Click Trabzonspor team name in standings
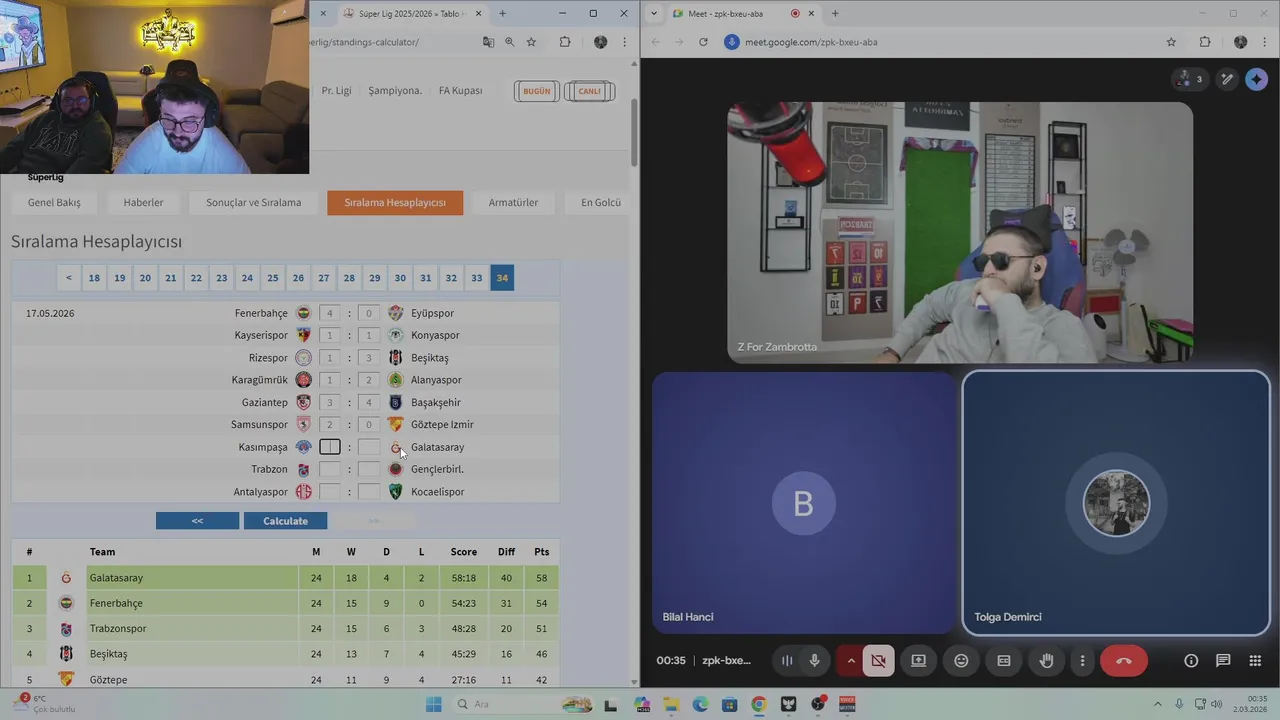 pyautogui.click(x=118, y=629)
